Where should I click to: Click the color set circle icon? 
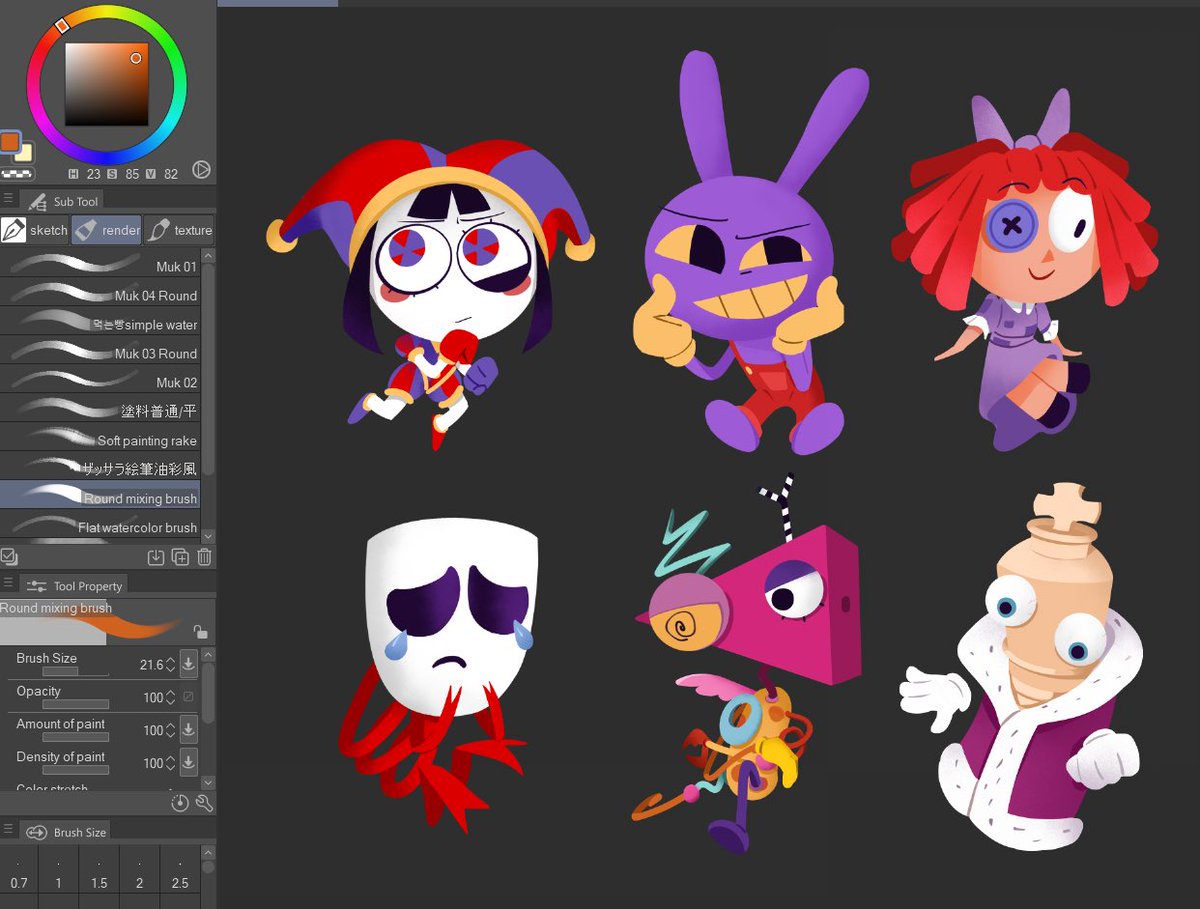click(201, 171)
